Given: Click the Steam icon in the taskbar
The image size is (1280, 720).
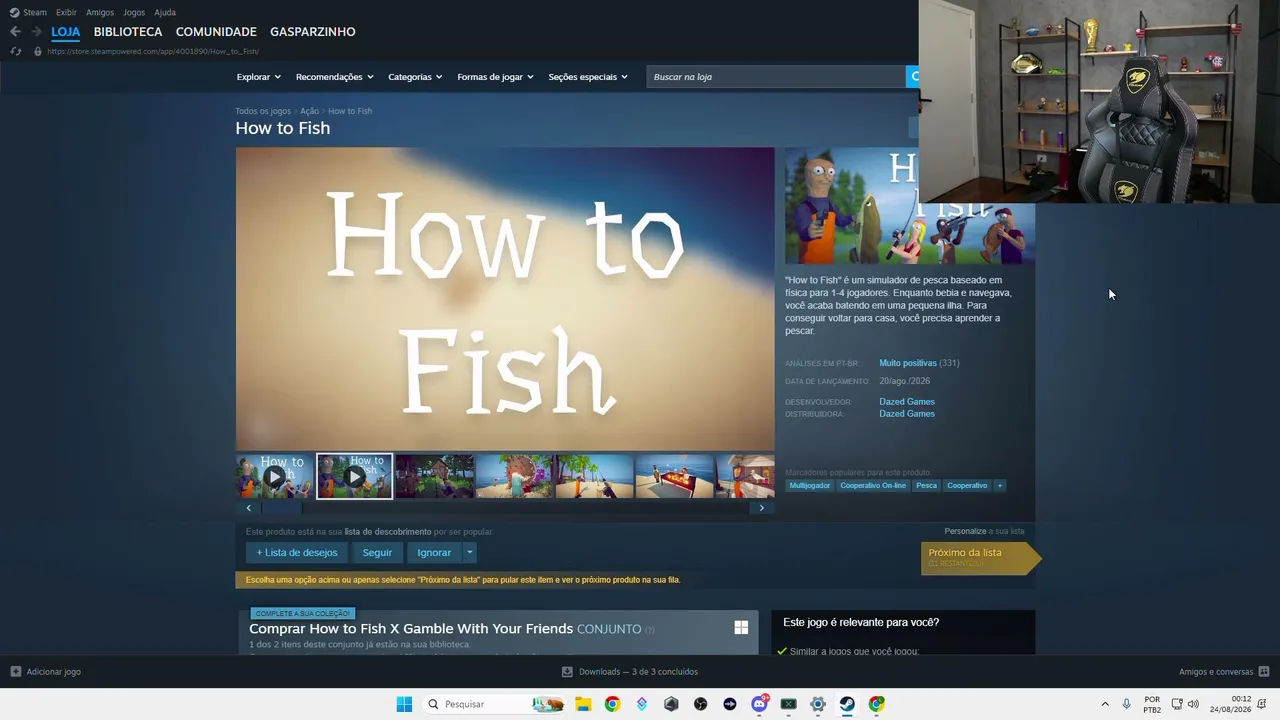Looking at the screenshot, I should tap(847, 704).
